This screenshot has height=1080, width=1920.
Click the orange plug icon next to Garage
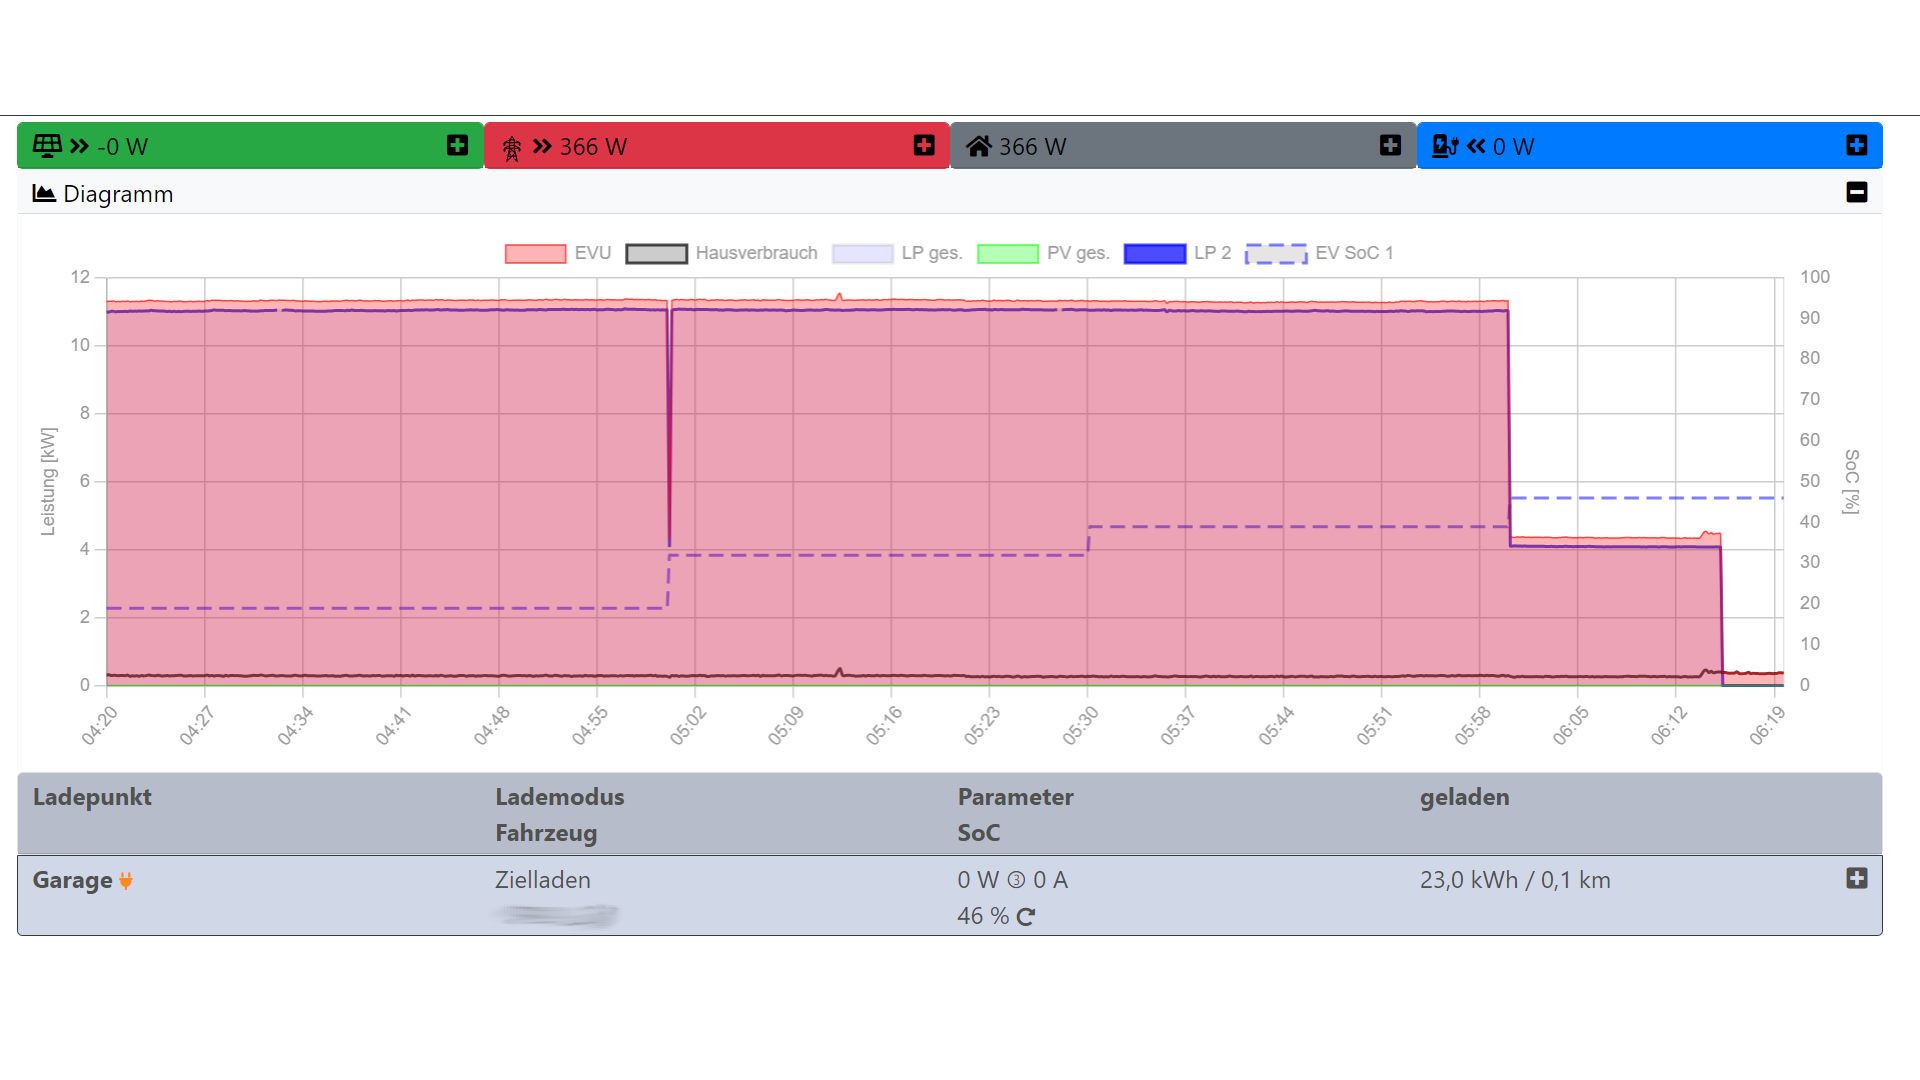126,881
